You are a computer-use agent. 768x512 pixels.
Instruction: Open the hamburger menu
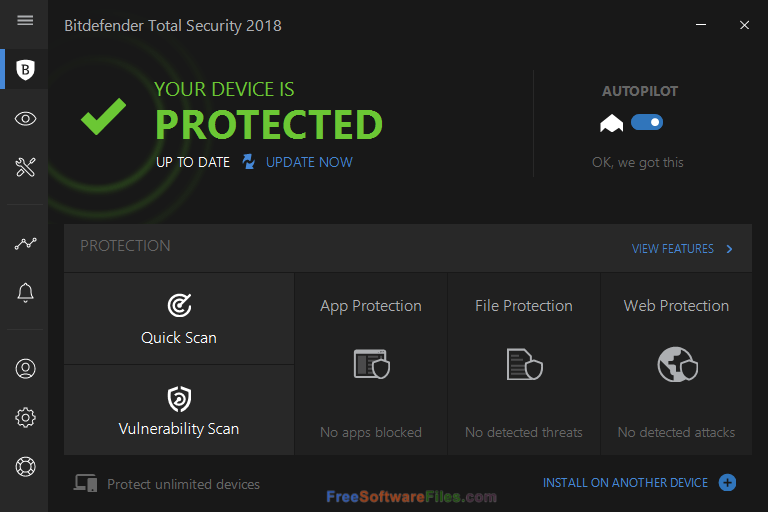point(25,20)
